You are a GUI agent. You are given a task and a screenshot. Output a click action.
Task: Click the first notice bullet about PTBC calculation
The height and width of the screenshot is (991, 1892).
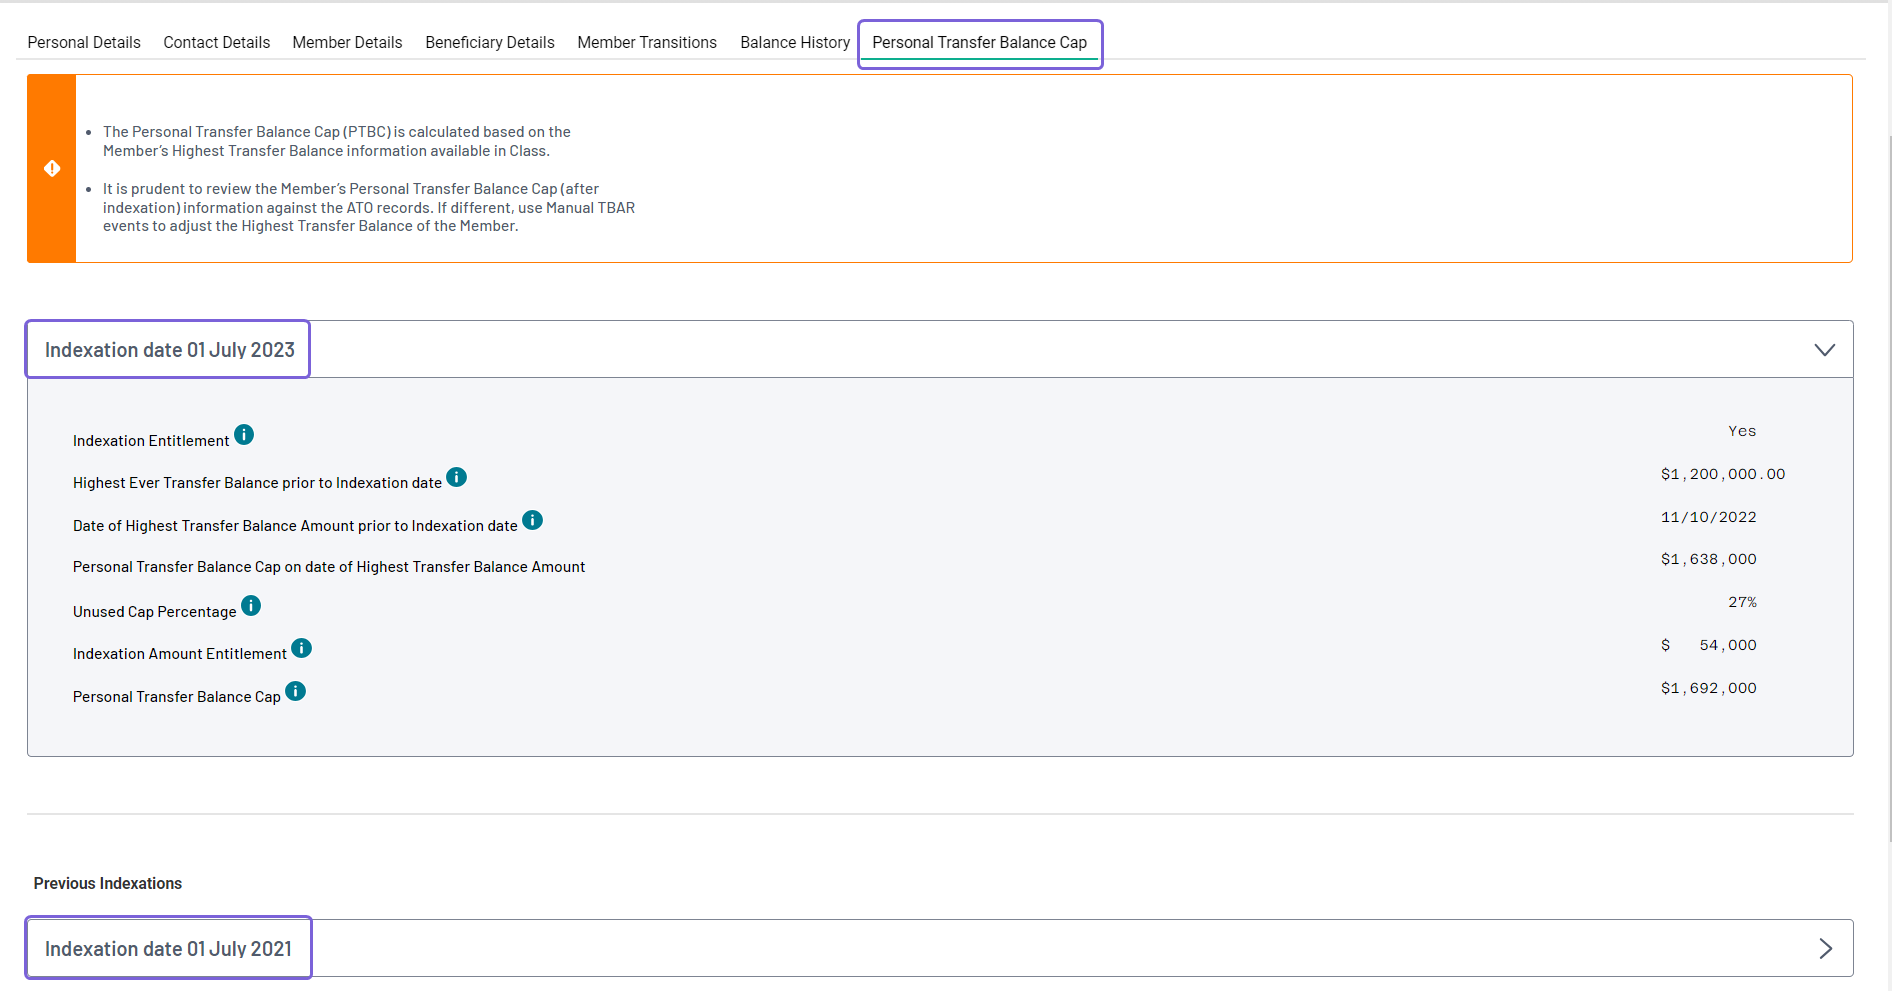pos(337,141)
